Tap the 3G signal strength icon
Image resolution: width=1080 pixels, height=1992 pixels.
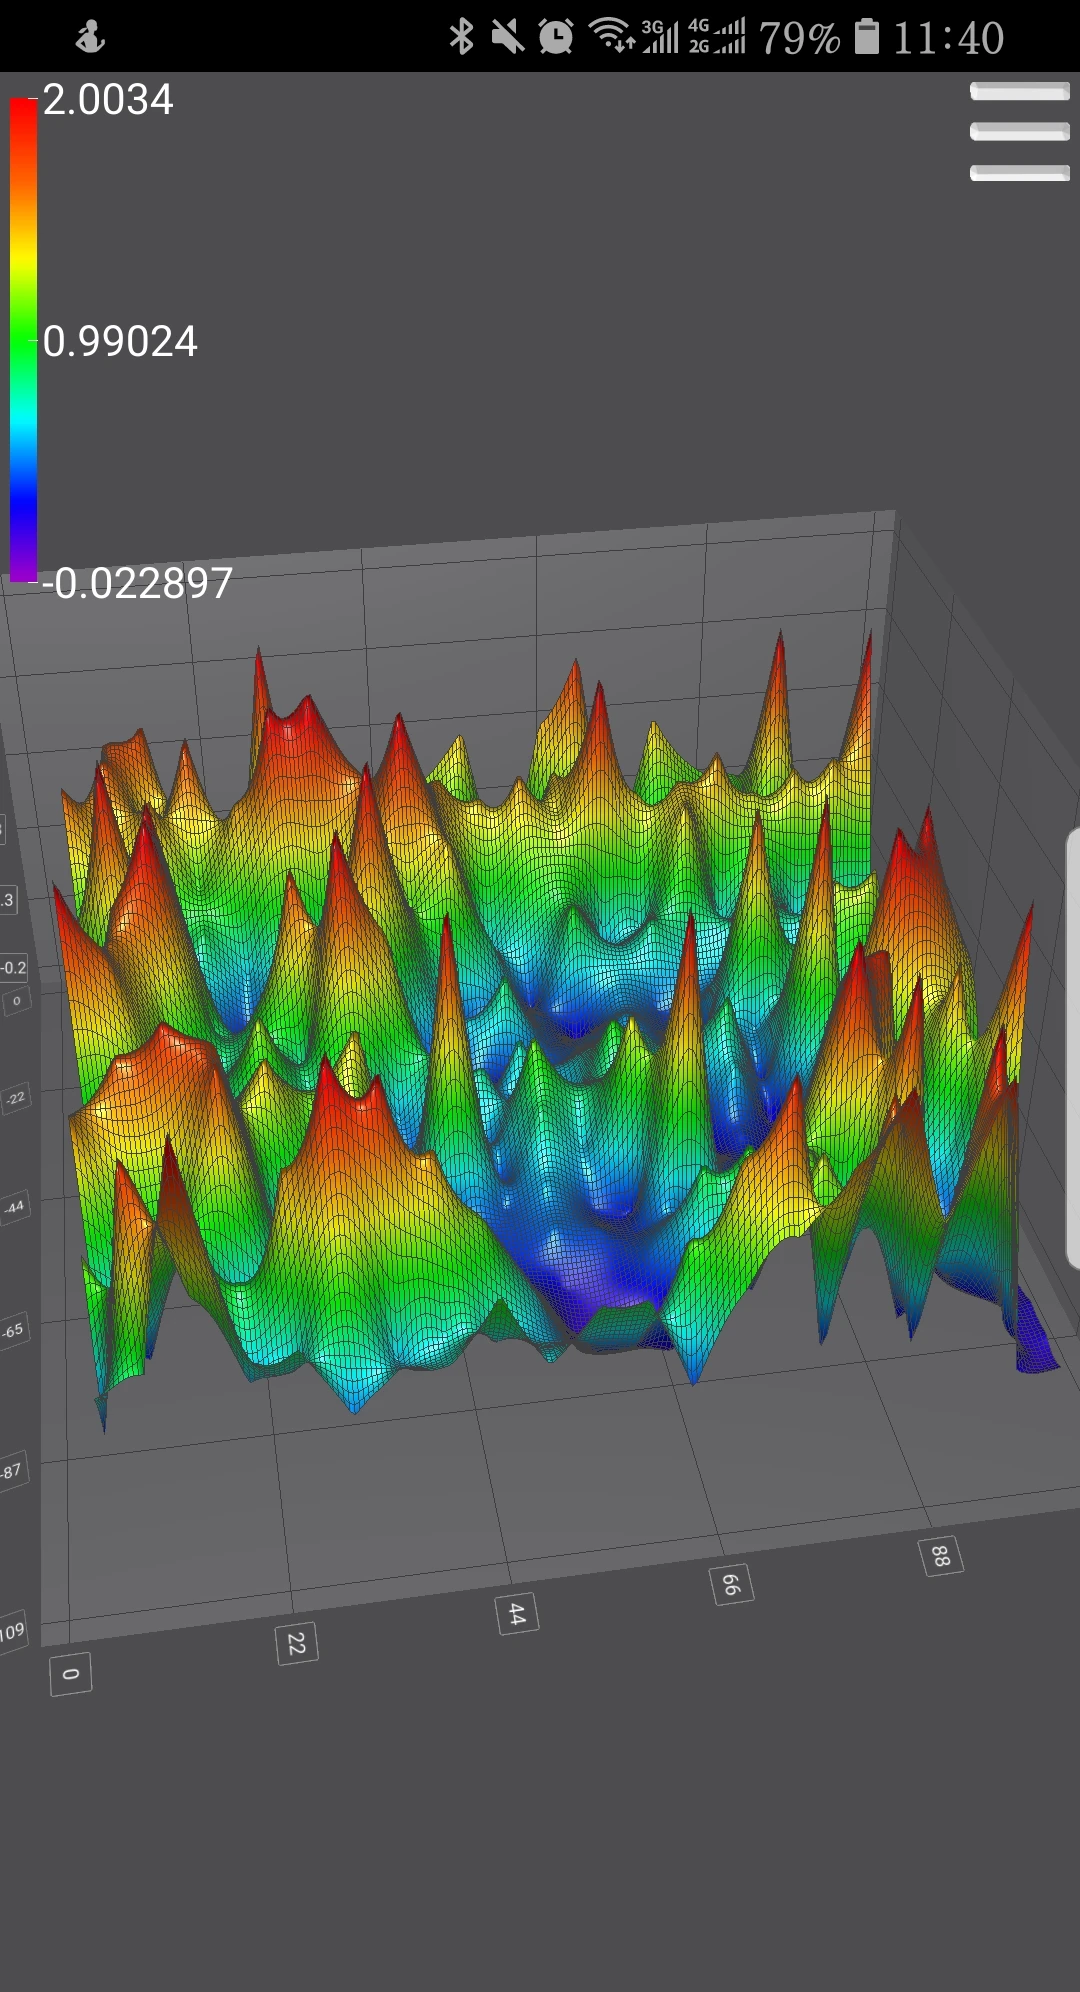pyautogui.click(x=660, y=36)
